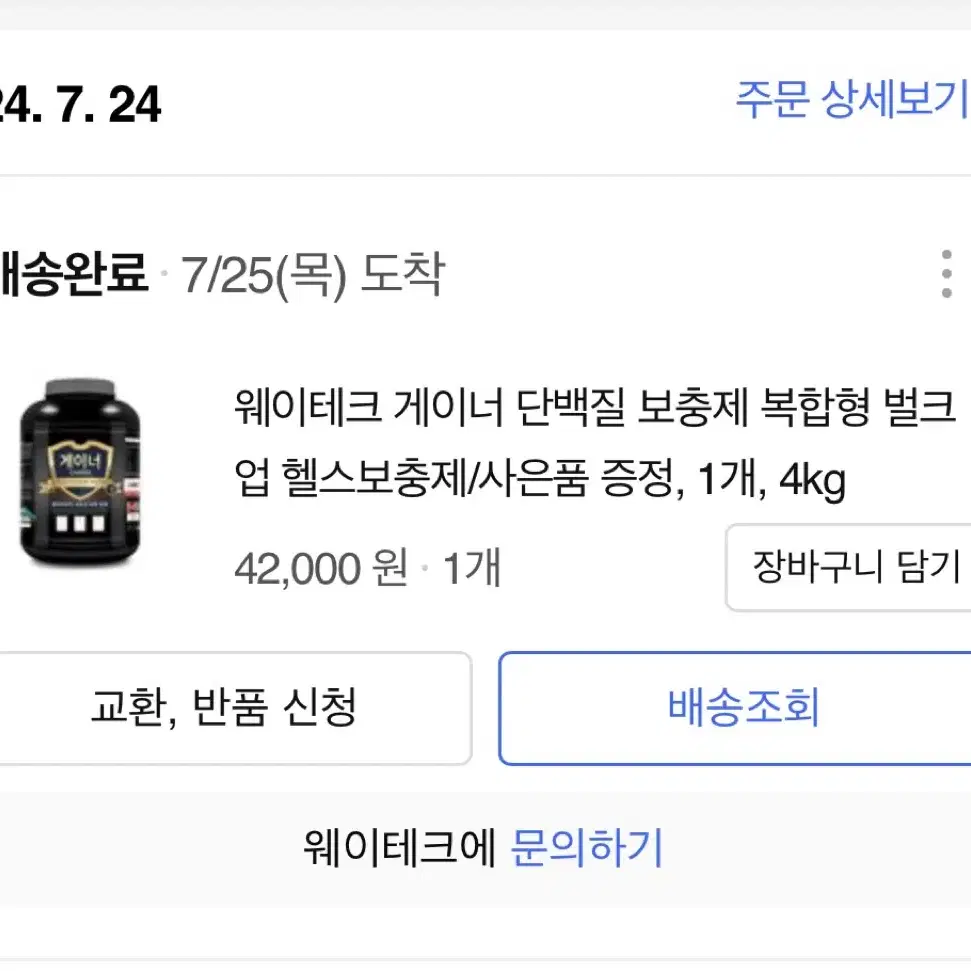The image size is (971, 971).
Task: Request exchange via 교환, 반품 신청 button
Action: point(235,708)
